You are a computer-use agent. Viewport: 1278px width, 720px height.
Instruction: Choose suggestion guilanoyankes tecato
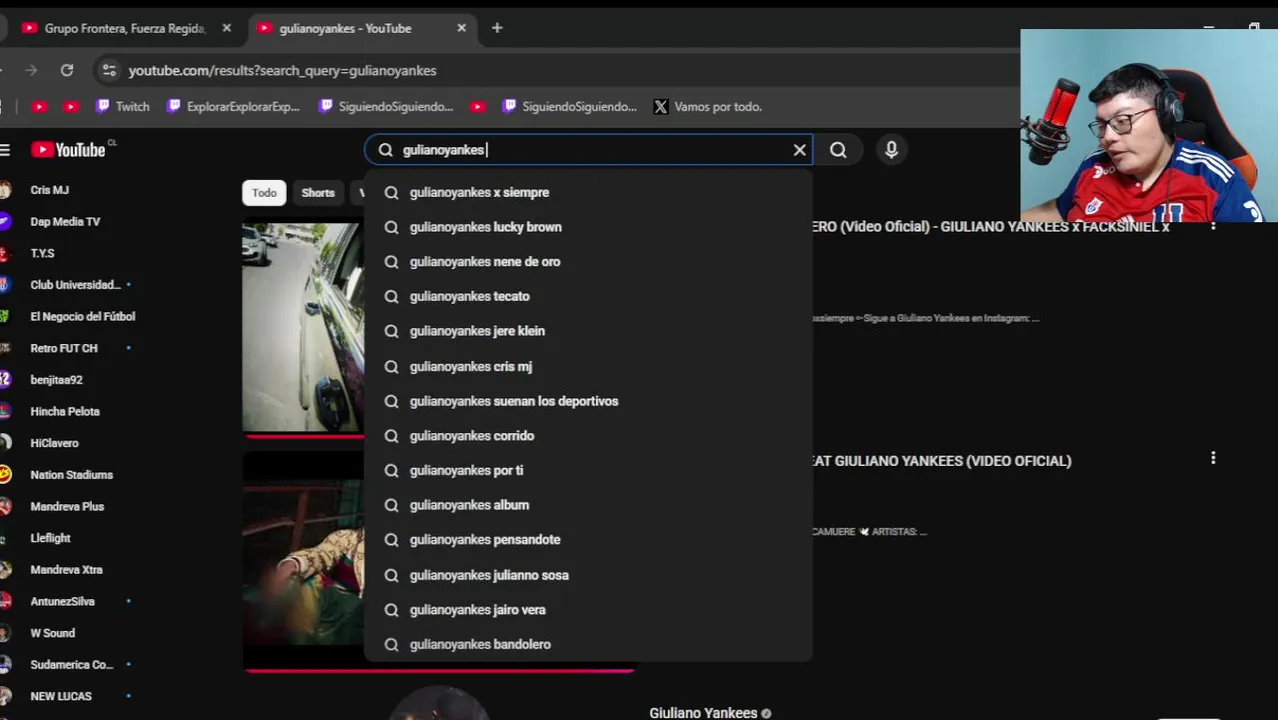[x=588, y=296]
